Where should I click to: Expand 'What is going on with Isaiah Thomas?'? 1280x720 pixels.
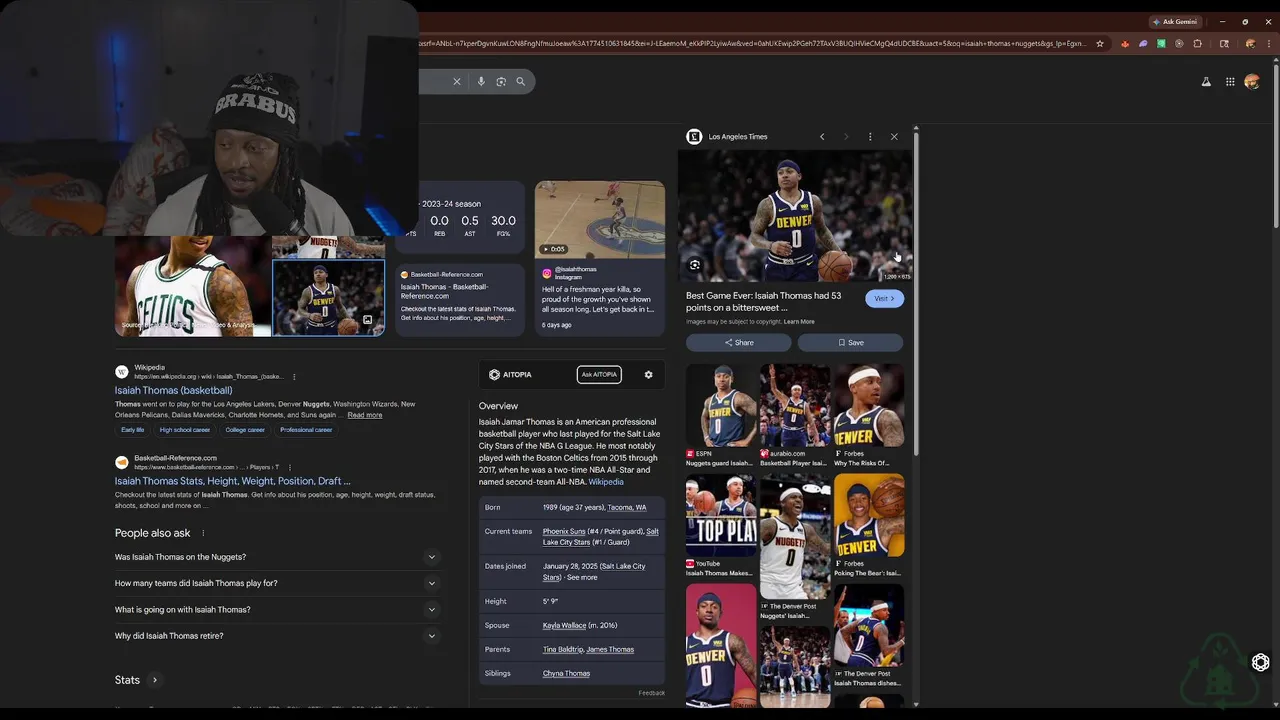coord(277,609)
